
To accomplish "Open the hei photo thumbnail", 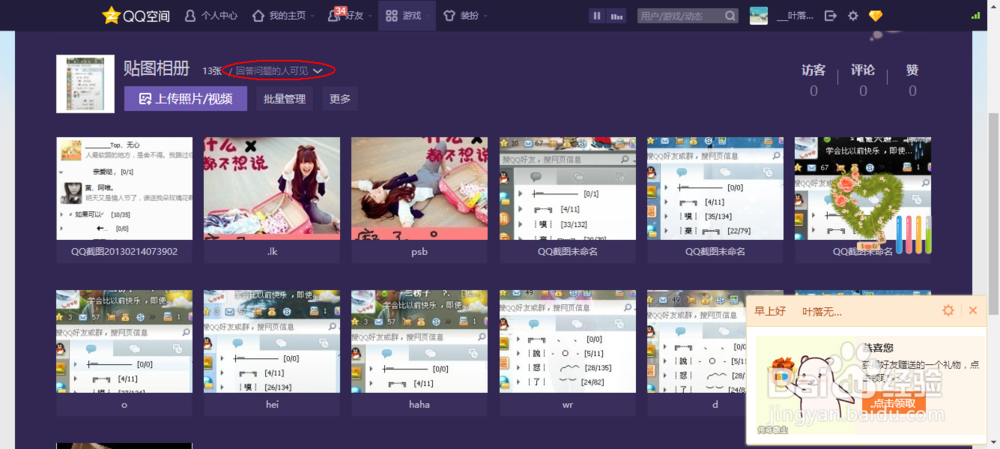I will [x=272, y=341].
